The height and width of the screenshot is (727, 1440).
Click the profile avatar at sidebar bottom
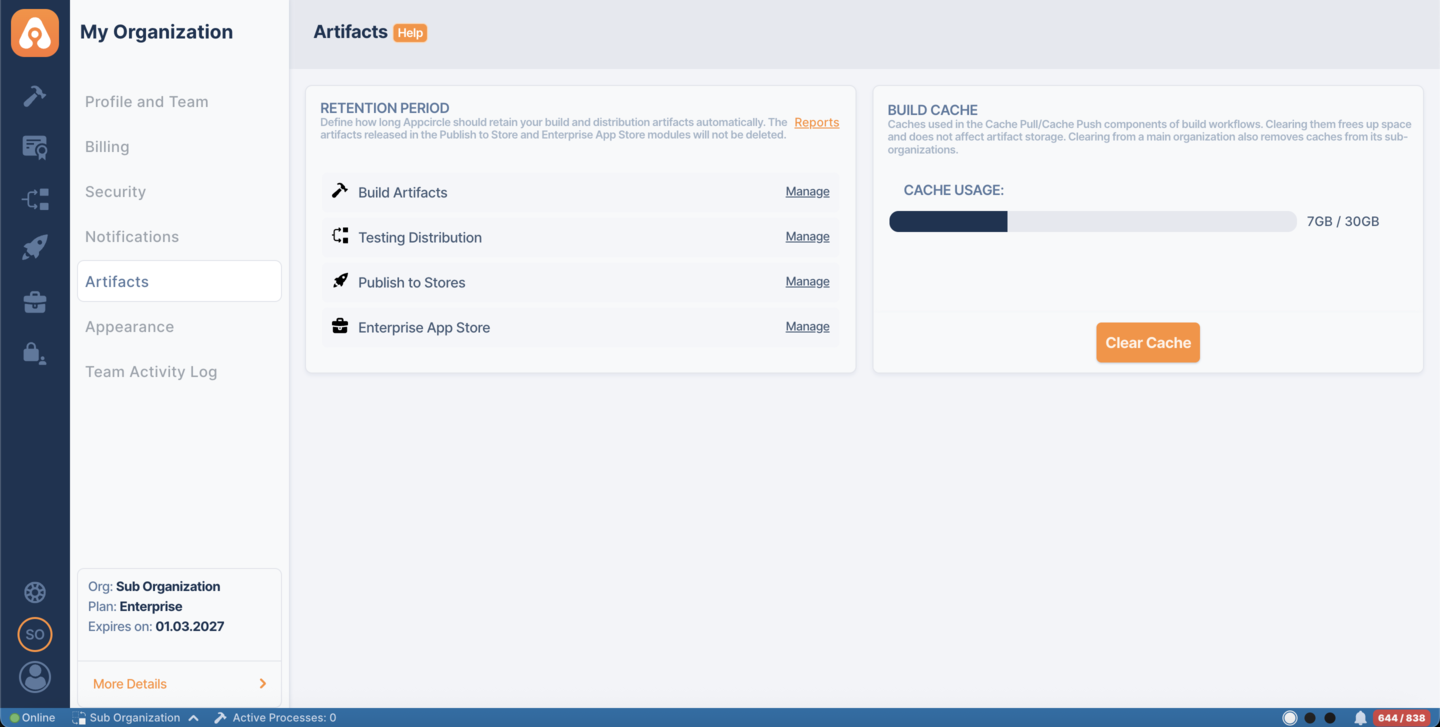tap(35, 677)
